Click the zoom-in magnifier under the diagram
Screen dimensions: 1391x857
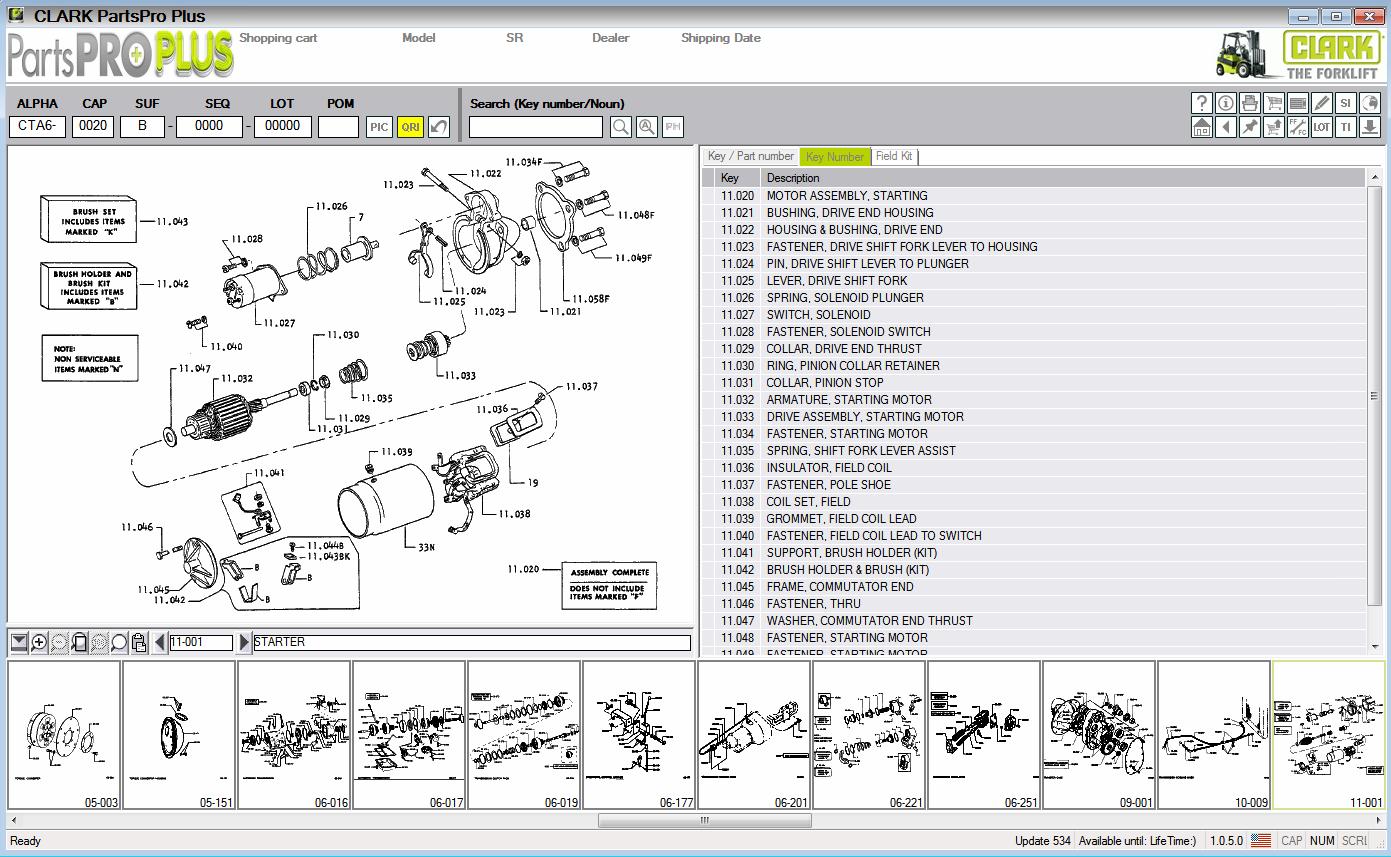[38, 641]
